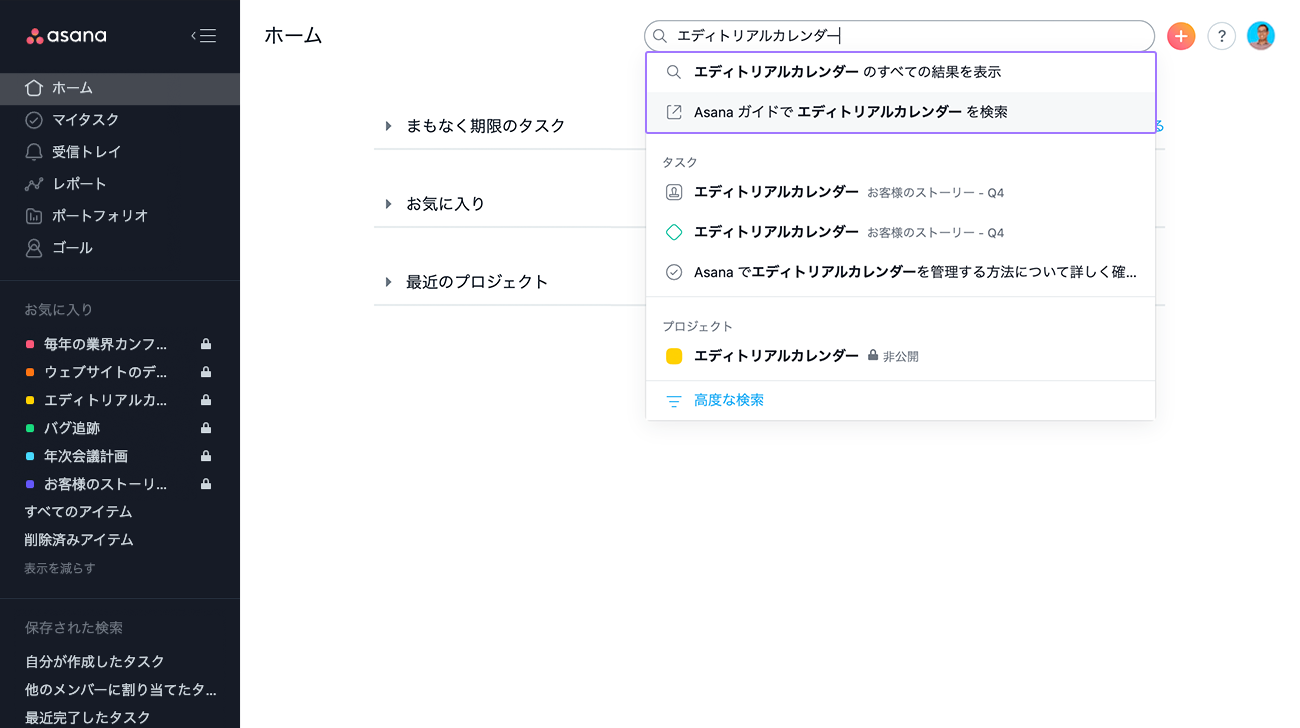The height and width of the screenshot is (728, 1300).
Task: Open the first エディトリアルカレンダー task result
Action: click(901, 192)
